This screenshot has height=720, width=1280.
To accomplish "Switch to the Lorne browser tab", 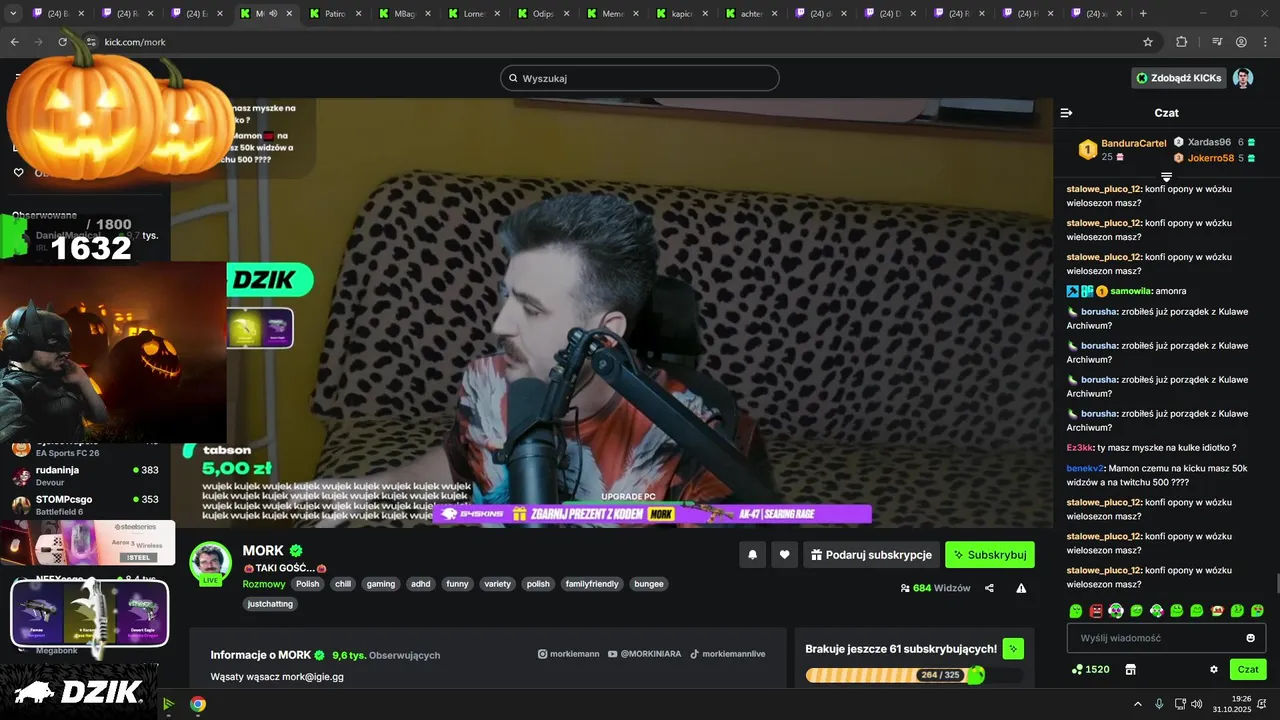I will [x=474, y=14].
